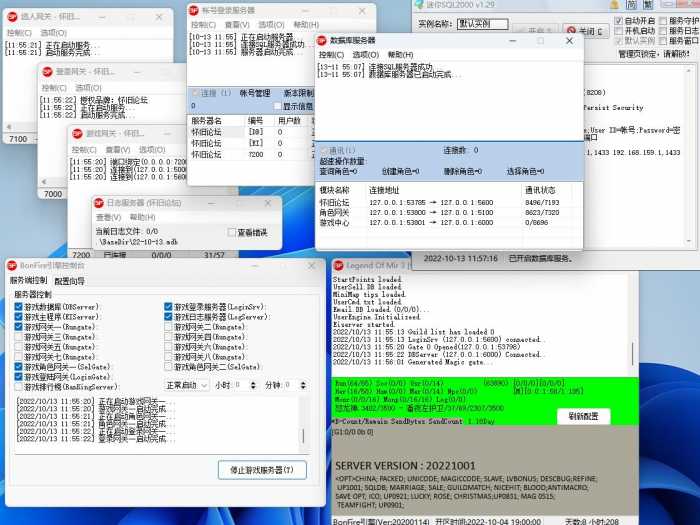
Task: Click the BonFire engine console title icon
Action: tap(12, 266)
